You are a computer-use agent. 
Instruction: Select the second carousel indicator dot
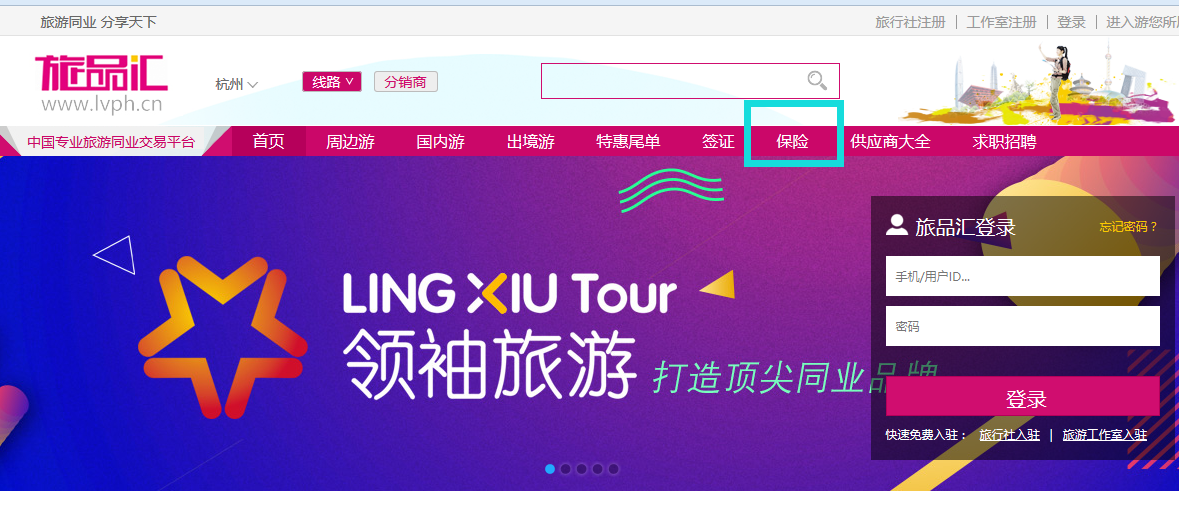coord(565,468)
